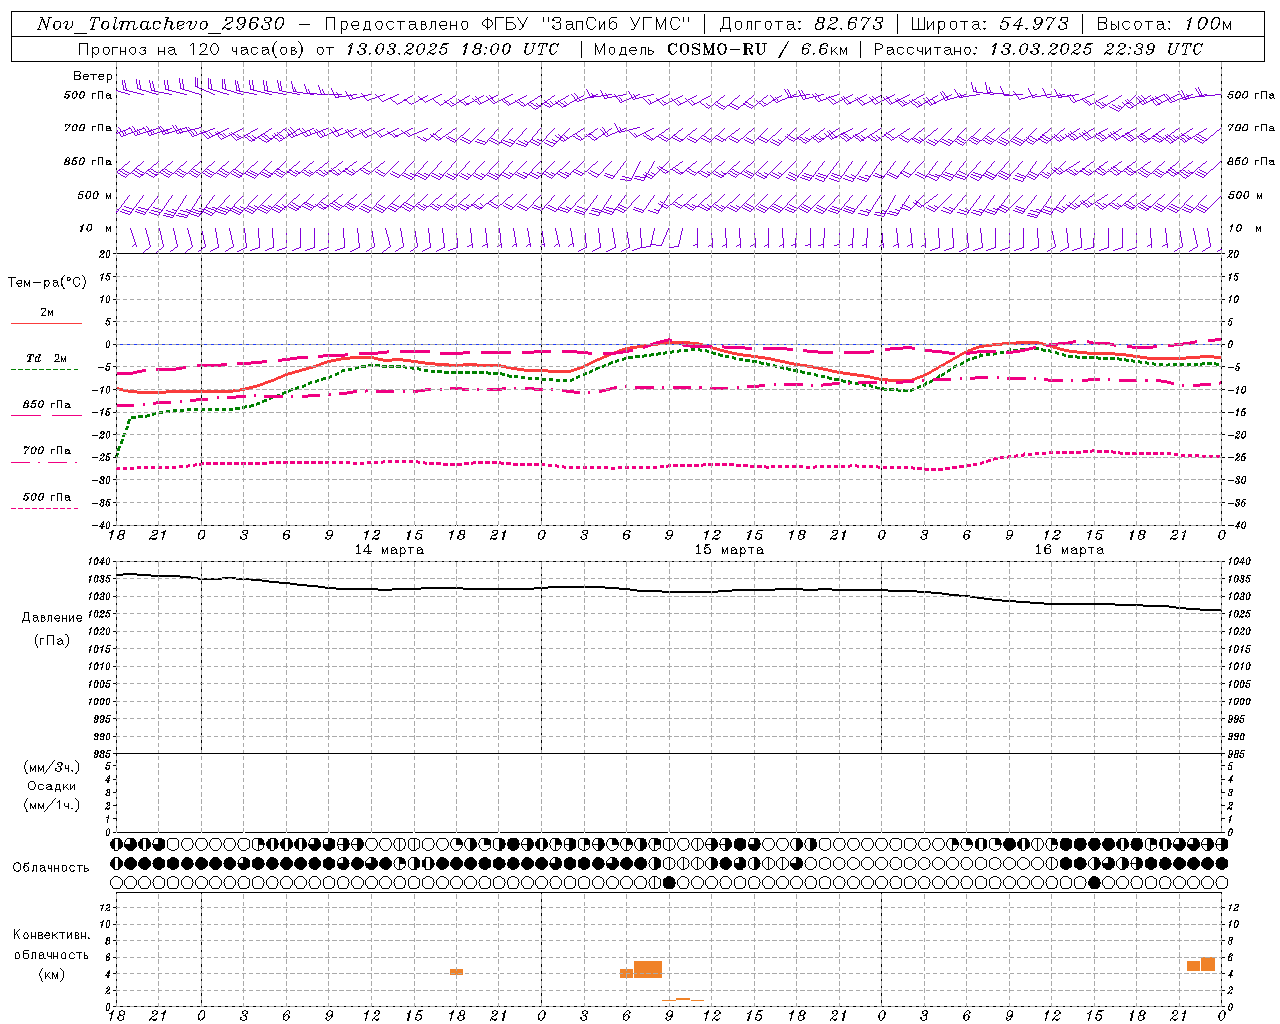The width and height of the screenshot is (1280, 1024).
Task: Click the "500 гПа" legend entry below "700 гПа"
Action: (x=47, y=497)
